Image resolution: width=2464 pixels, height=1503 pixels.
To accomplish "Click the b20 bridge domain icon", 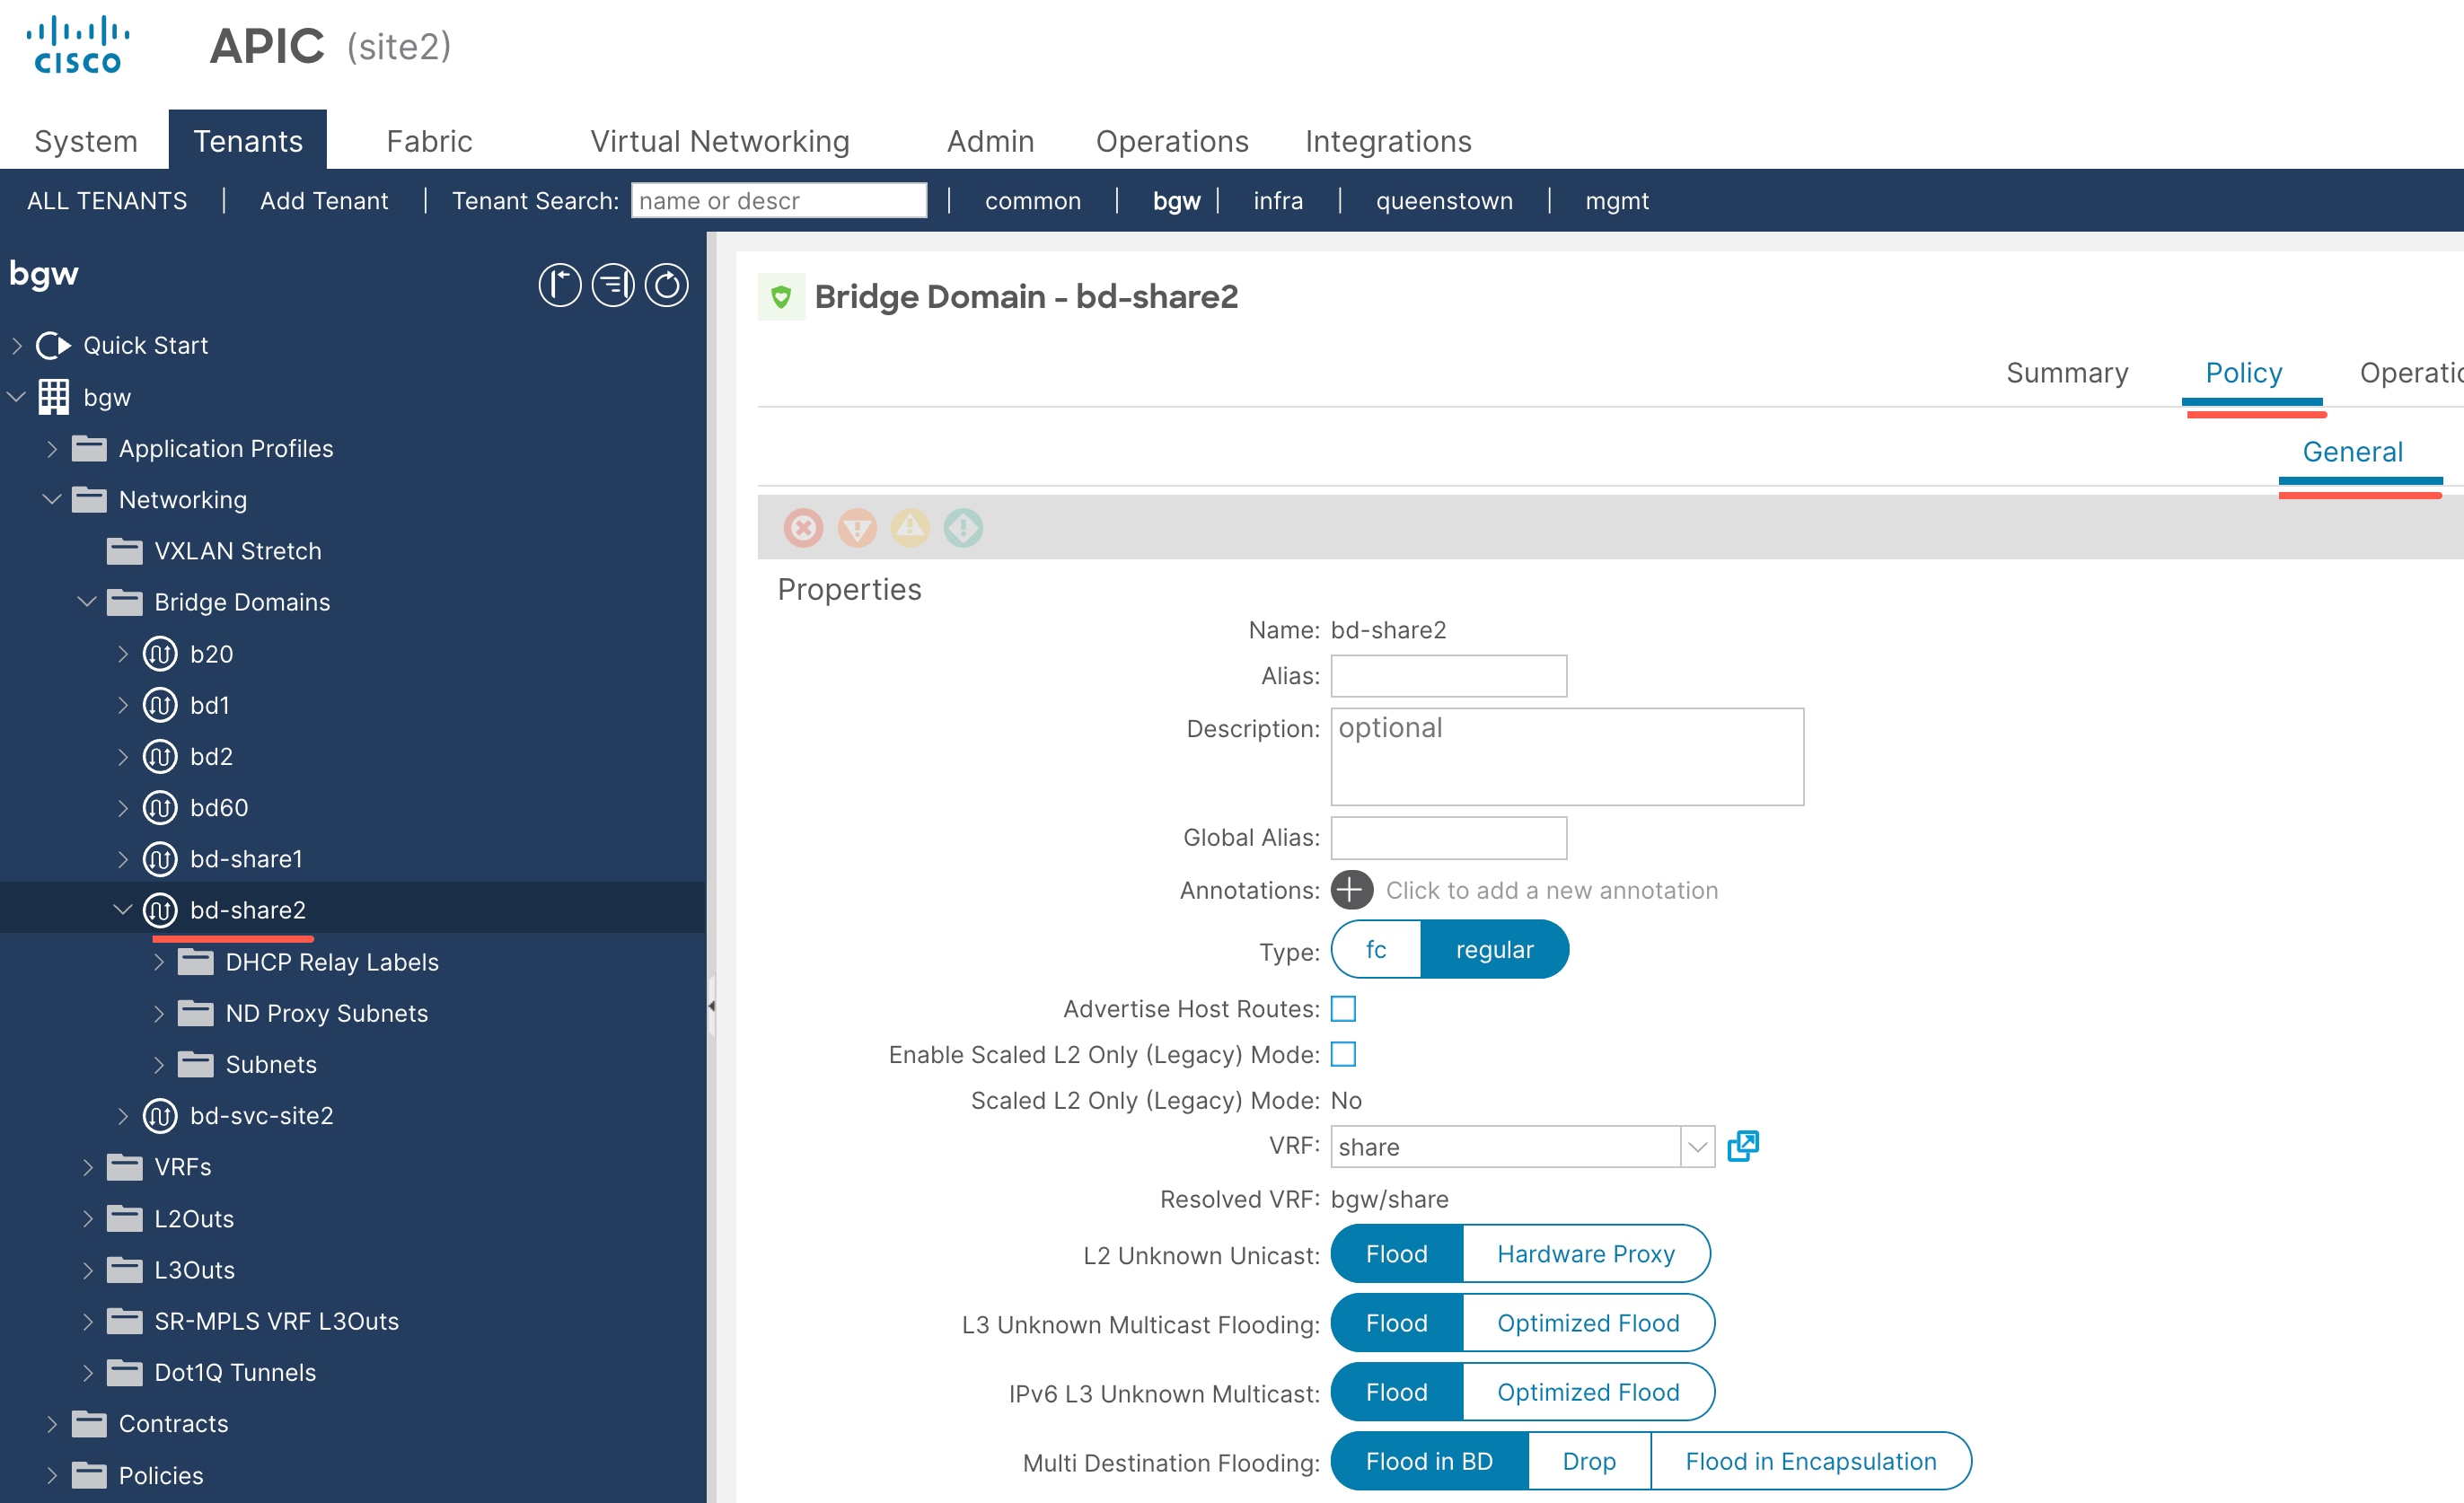I will (x=160, y=654).
